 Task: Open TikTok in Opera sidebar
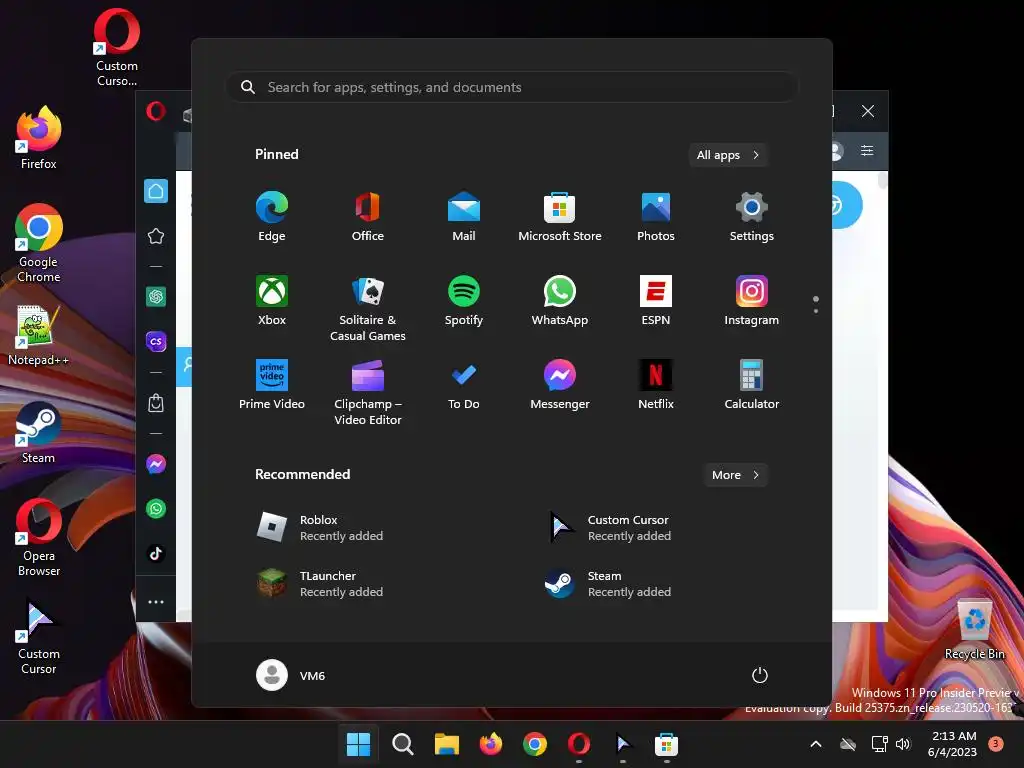pos(156,554)
